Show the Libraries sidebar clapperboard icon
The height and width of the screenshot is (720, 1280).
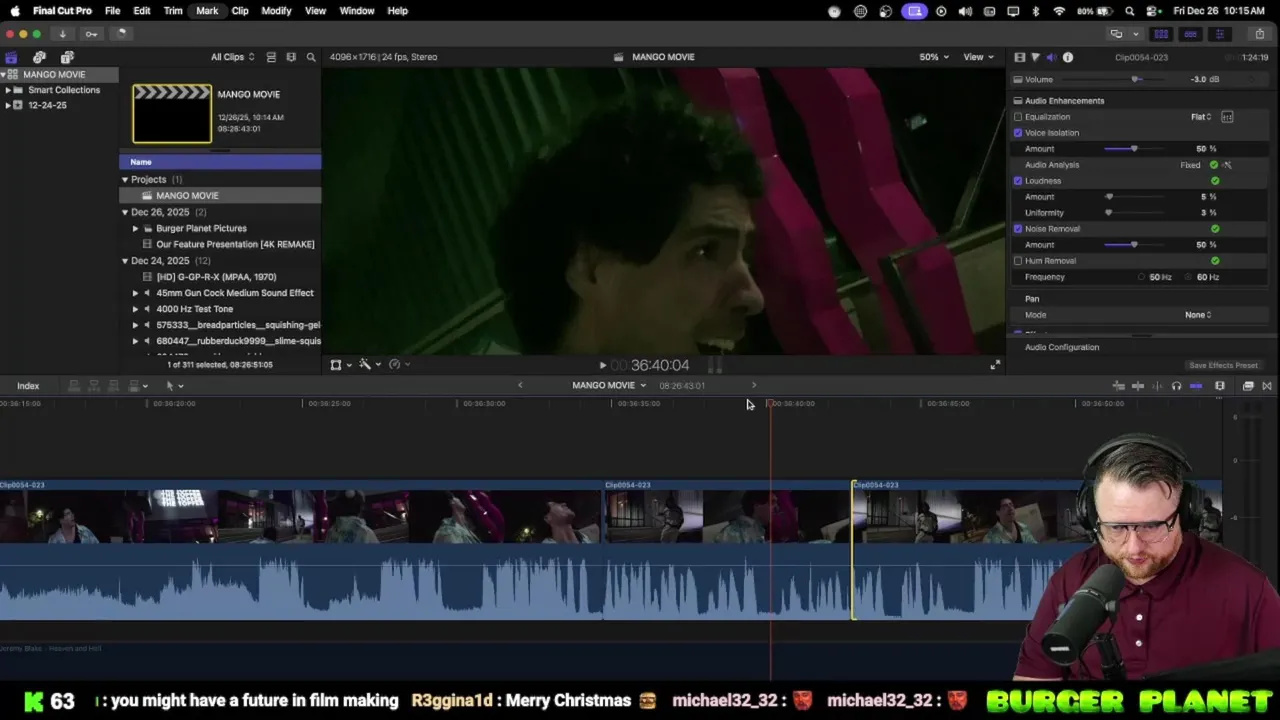tap(11, 57)
